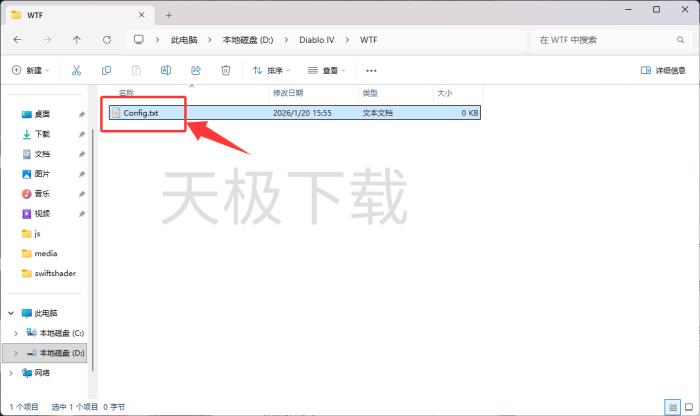
Task: Open 下载 (Downloads) in sidebar
Action: pyautogui.click(x=42, y=134)
